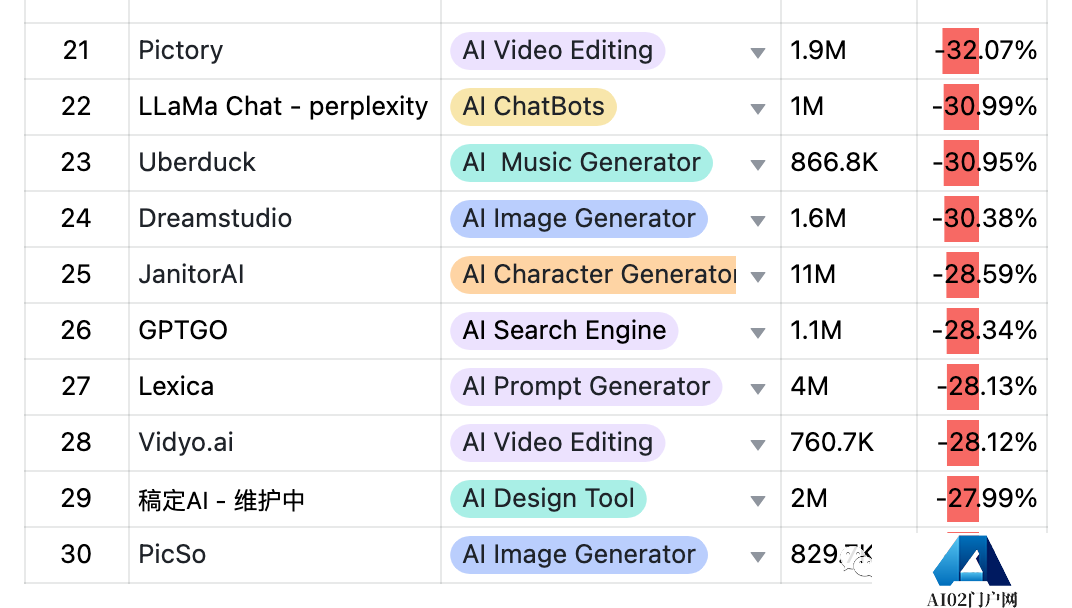The image size is (1072, 608).
Task: Select the LLaMa Chat - perplexity cell
Action: point(285,107)
